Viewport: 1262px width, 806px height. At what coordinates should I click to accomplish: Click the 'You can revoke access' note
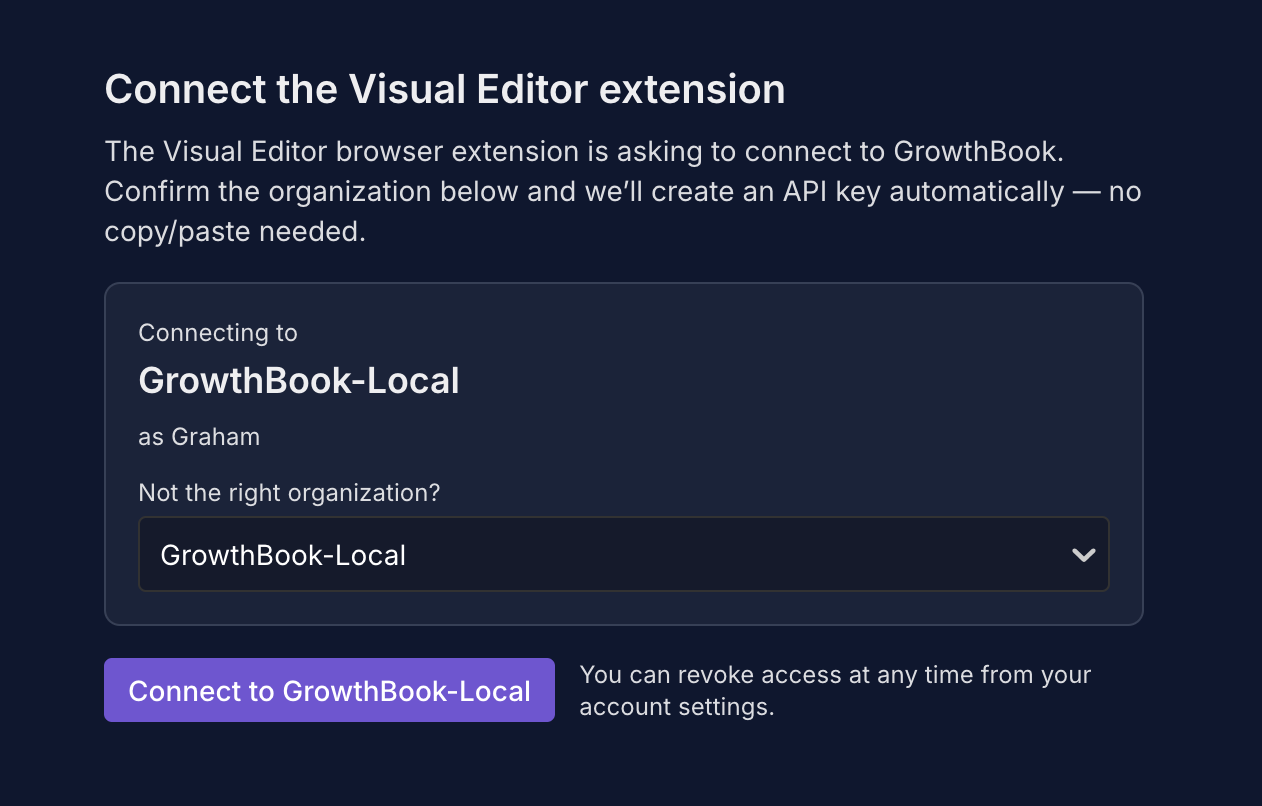(x=835, y=690)
